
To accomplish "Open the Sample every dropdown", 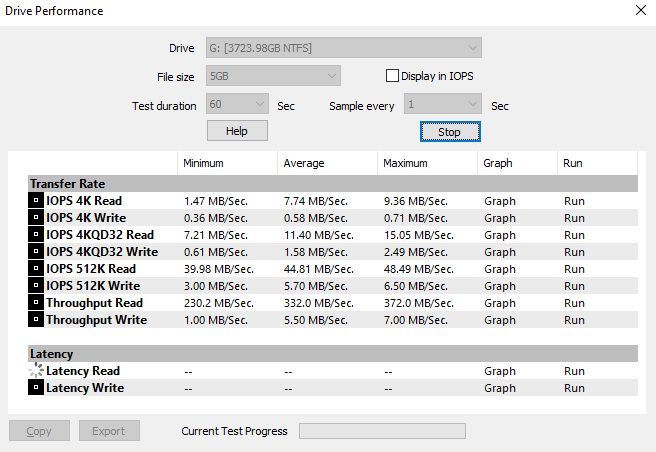I will [x=441, y=104].
